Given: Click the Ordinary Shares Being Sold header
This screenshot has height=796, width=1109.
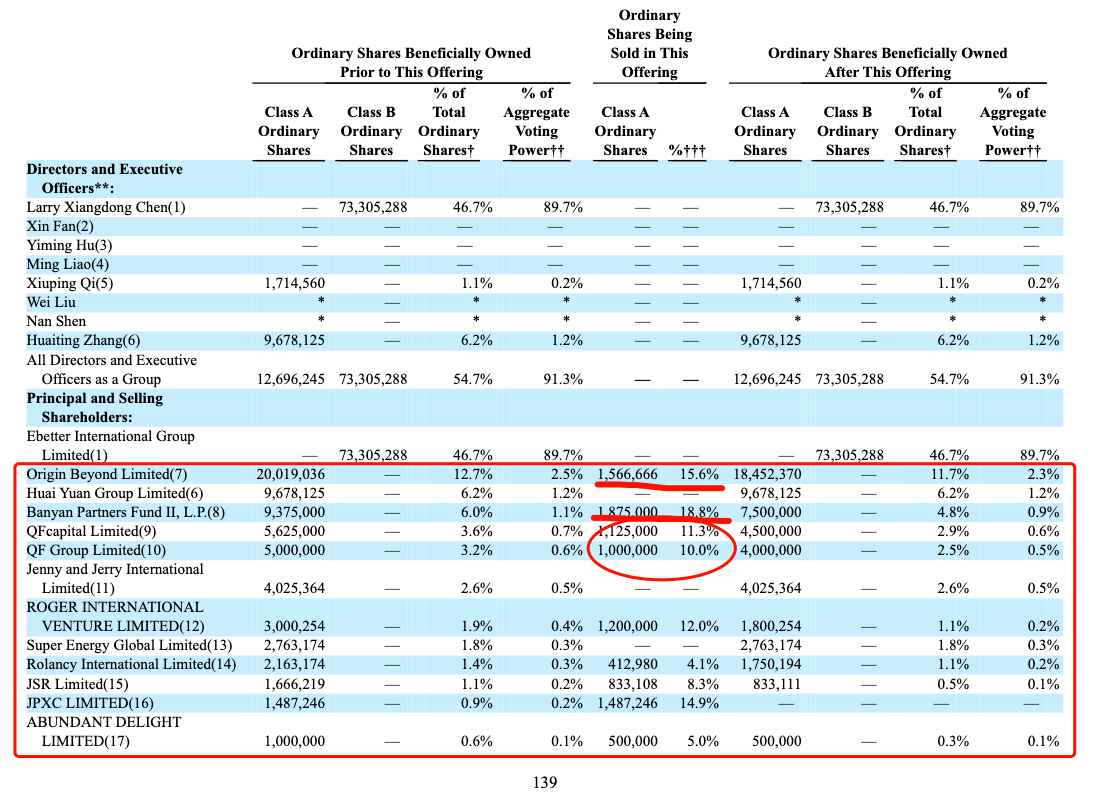Looking at the screenshot, I should pos(649,44).
